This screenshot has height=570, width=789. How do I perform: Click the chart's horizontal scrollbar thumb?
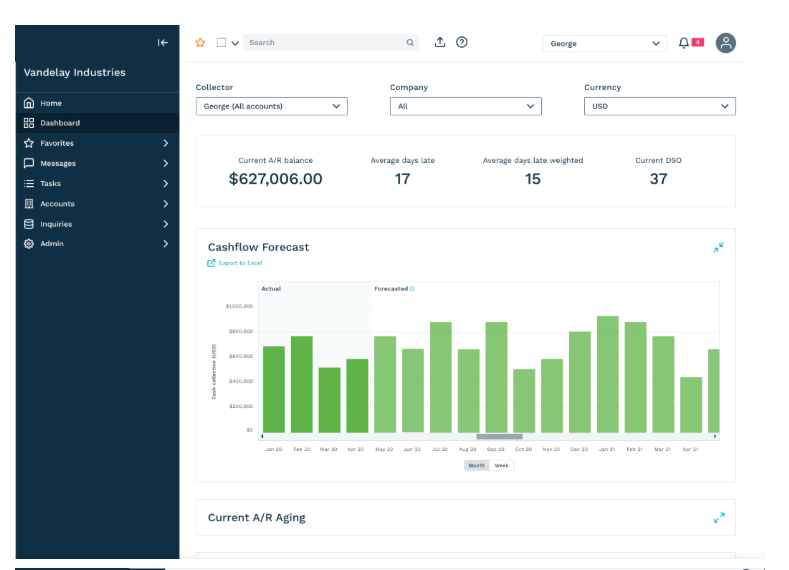[499, 437]
